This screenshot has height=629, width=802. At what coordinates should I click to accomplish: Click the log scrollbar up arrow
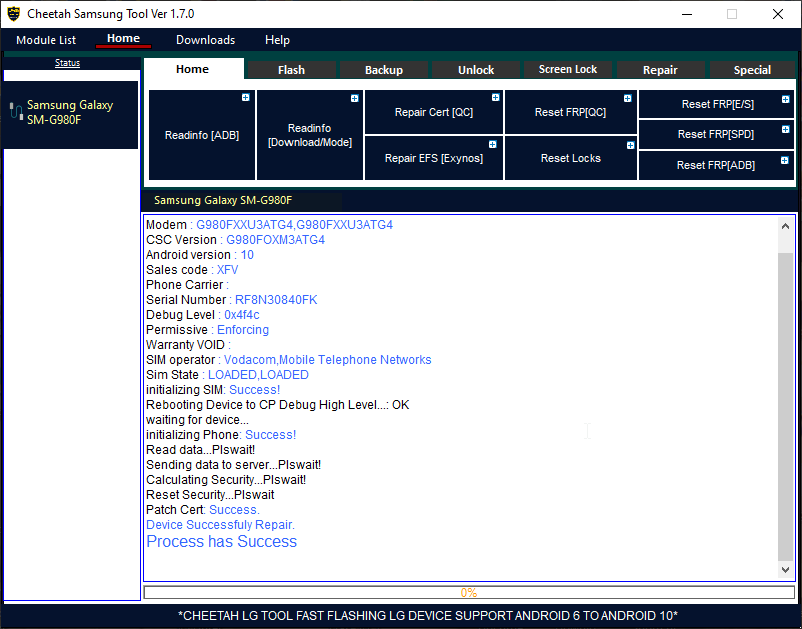click(x=786, y=226)
